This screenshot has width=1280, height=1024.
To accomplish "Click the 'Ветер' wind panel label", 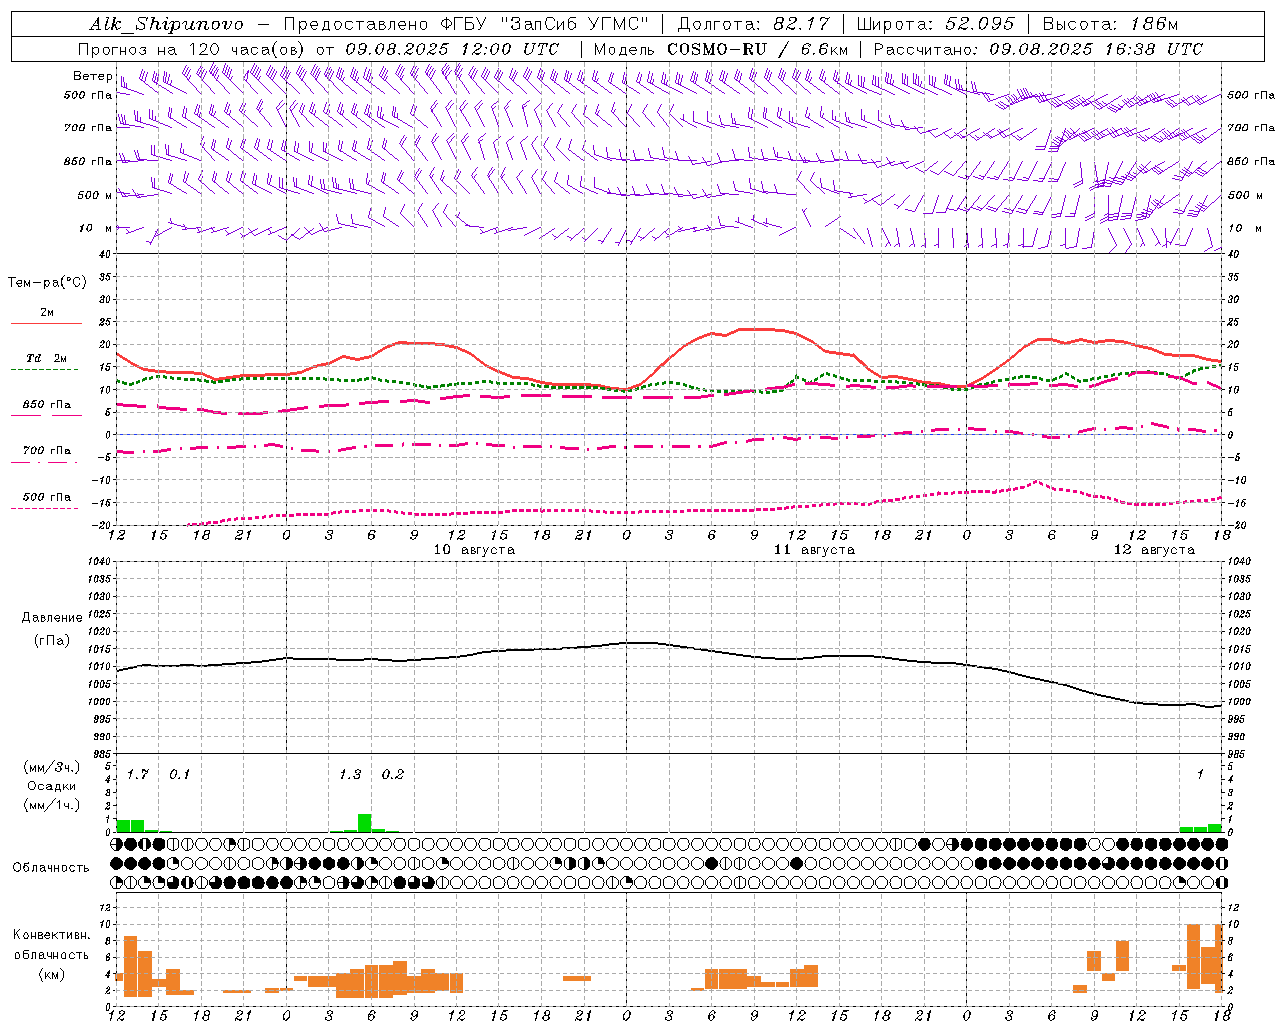I will pos(92,76).
